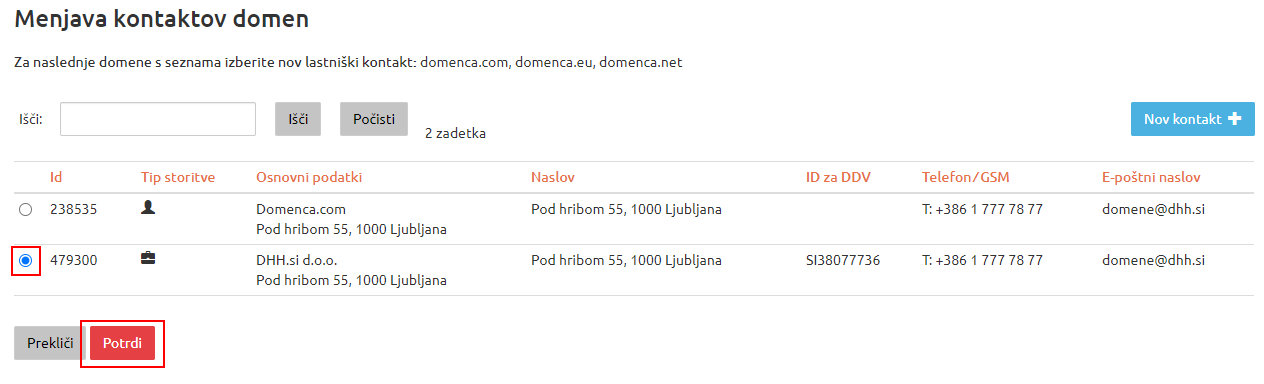This screenshot has width=1264, height=384.
Task: Click the Išči search button
Action: coord(298,119)
